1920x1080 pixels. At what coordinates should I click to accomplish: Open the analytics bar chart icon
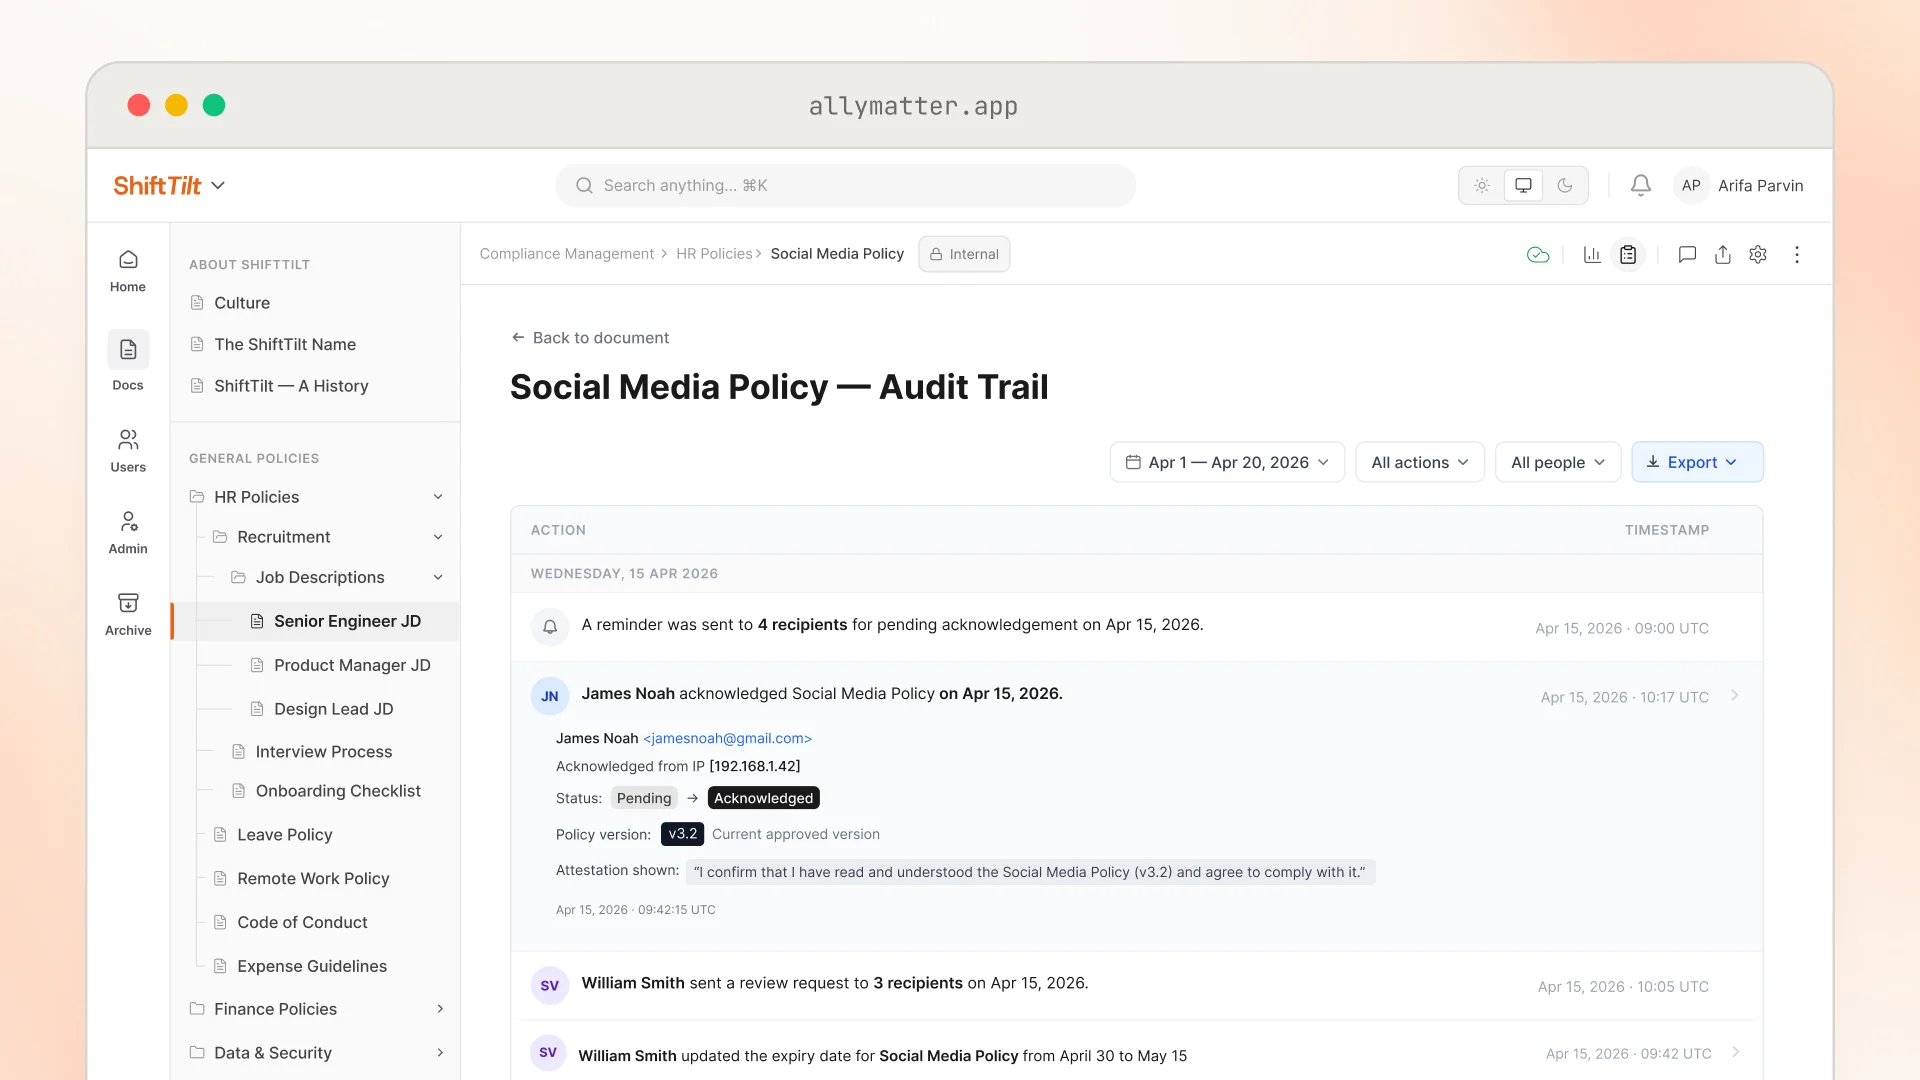point(1592,255)
